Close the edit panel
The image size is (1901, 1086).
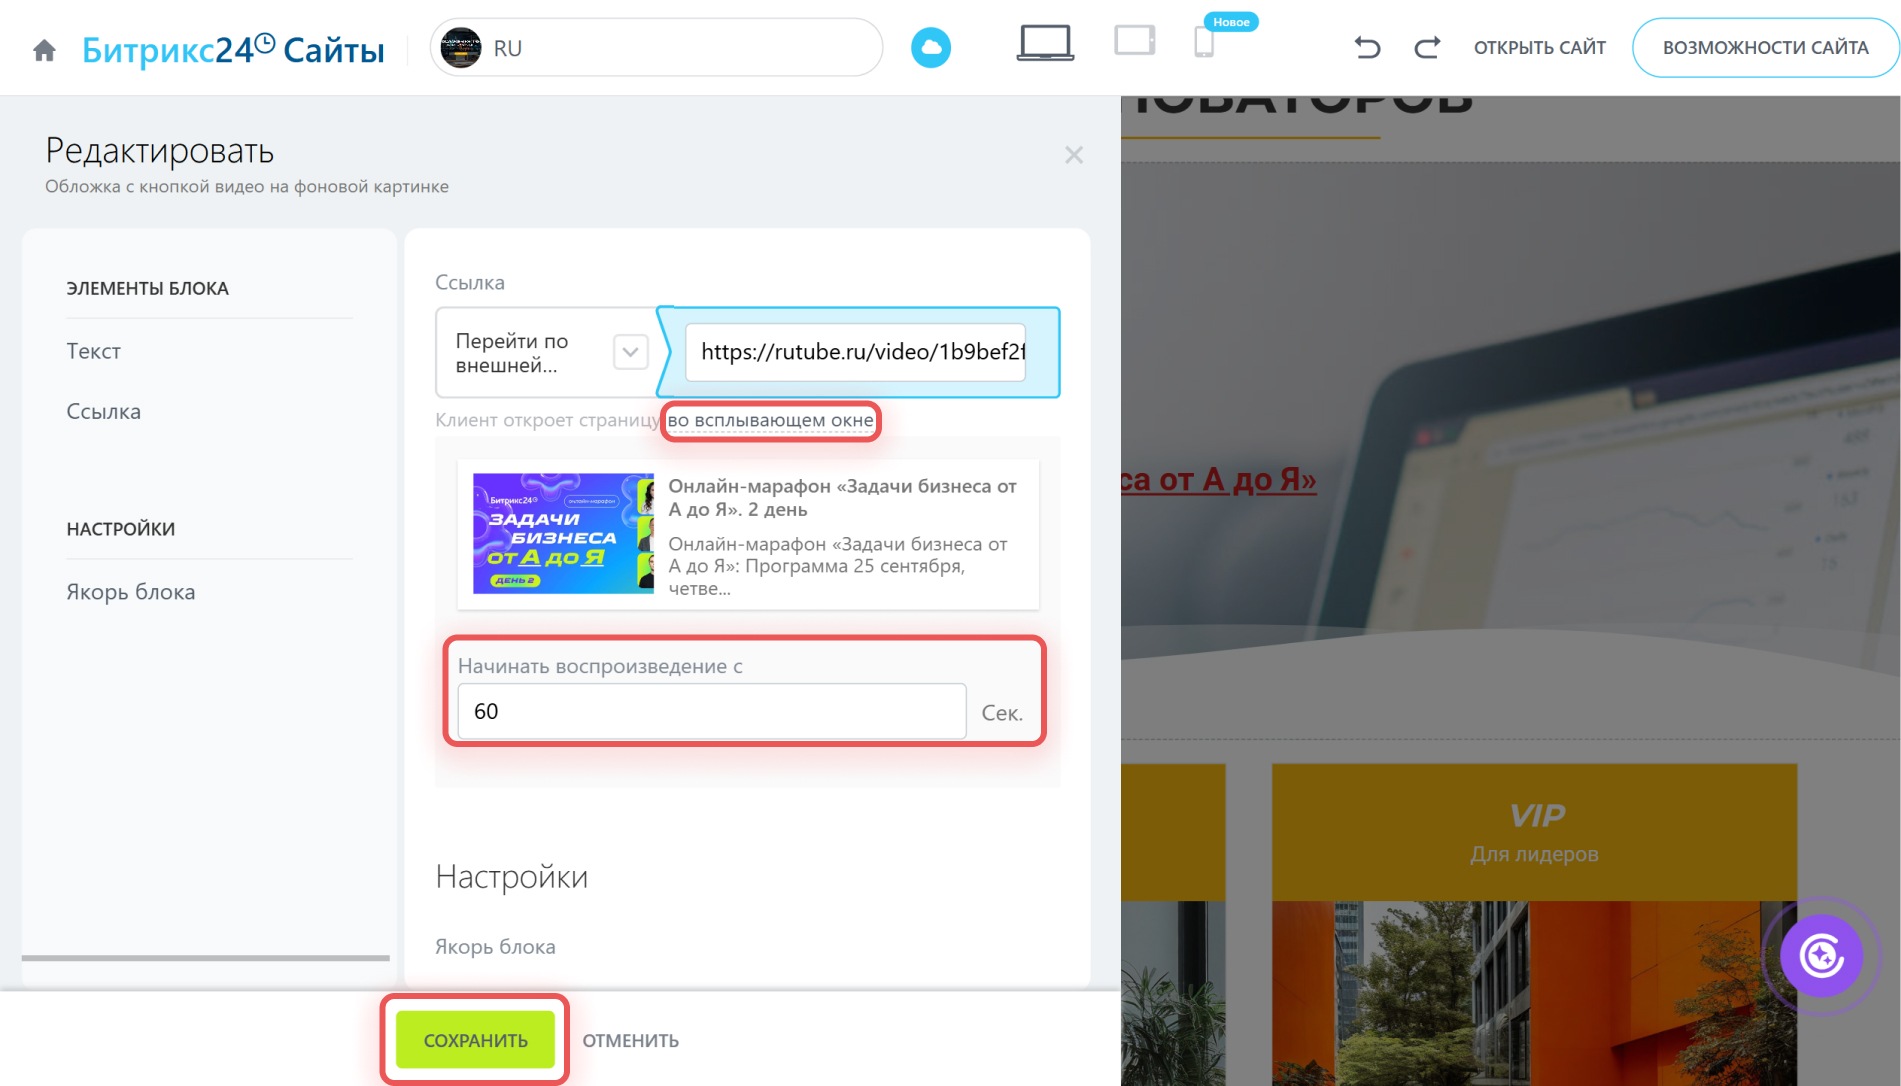(x=1073, y=155)
